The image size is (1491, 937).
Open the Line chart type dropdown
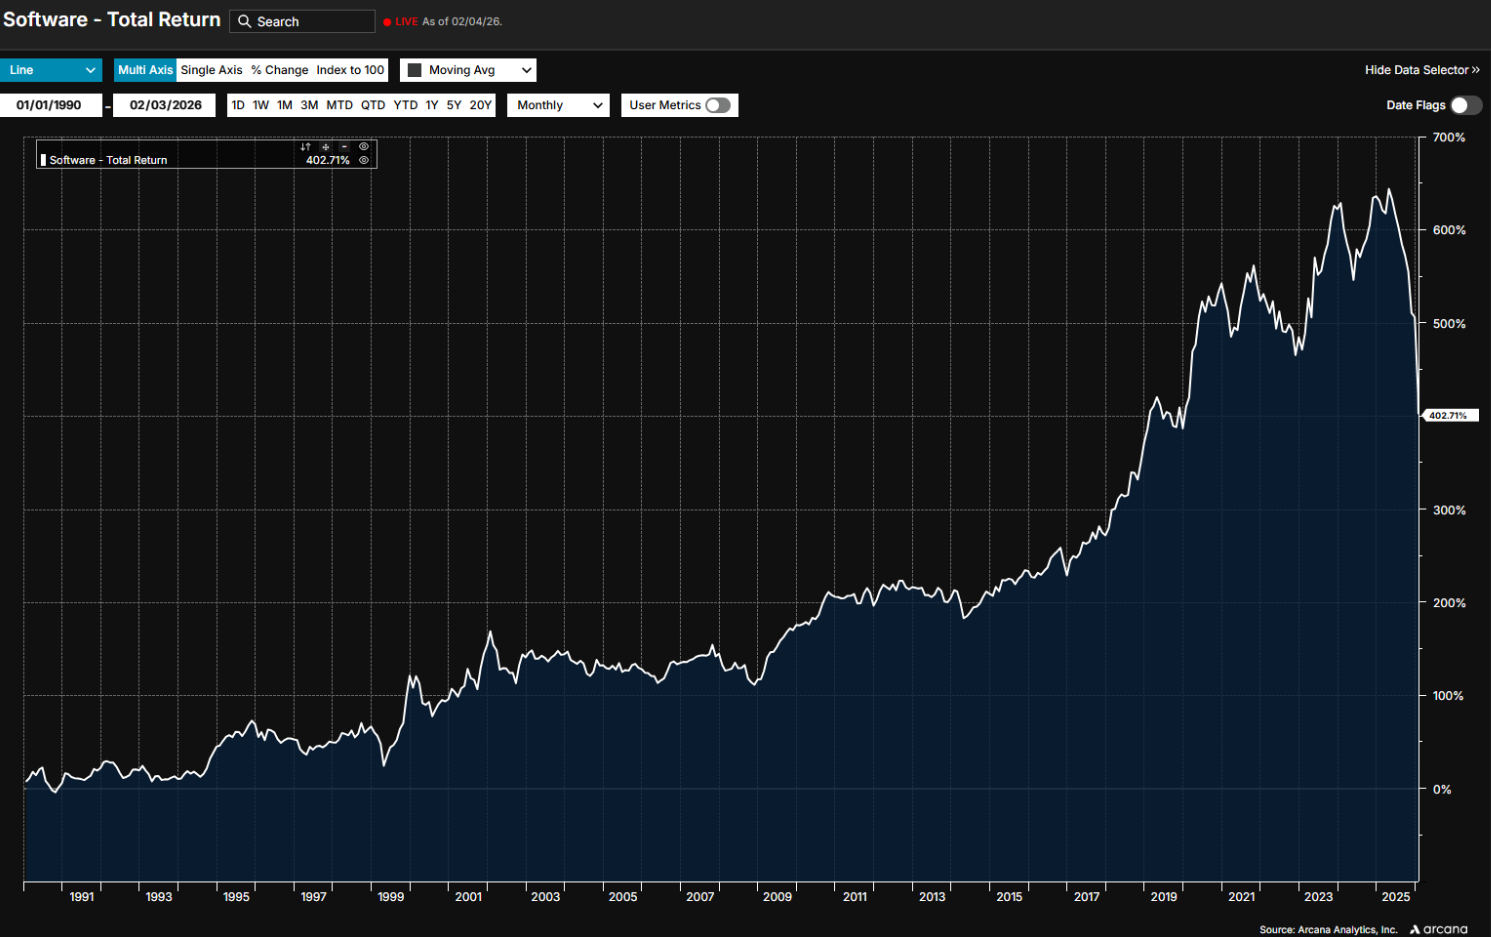[x=51, y=70]
